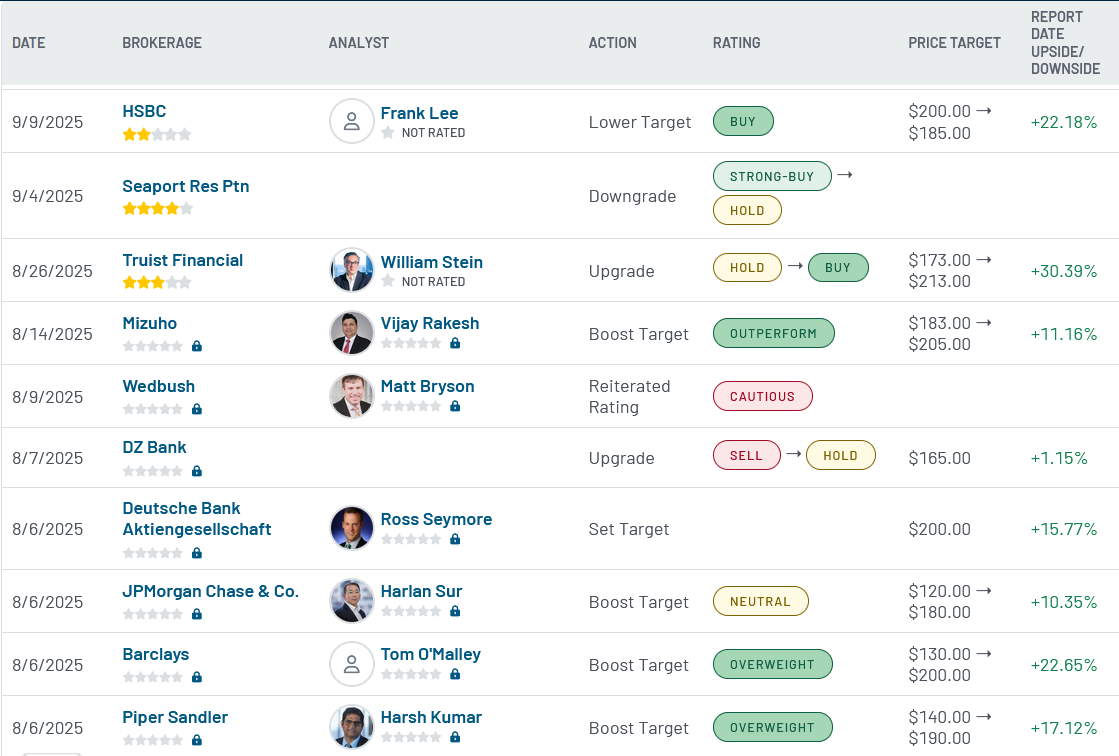
Task: Click the 9/4/2025 date cell
Action: tap(48, 196)
